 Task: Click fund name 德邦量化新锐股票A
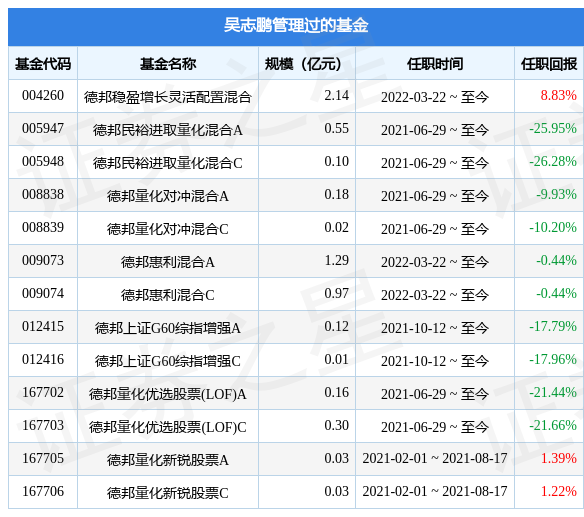[x=168, y=460]
